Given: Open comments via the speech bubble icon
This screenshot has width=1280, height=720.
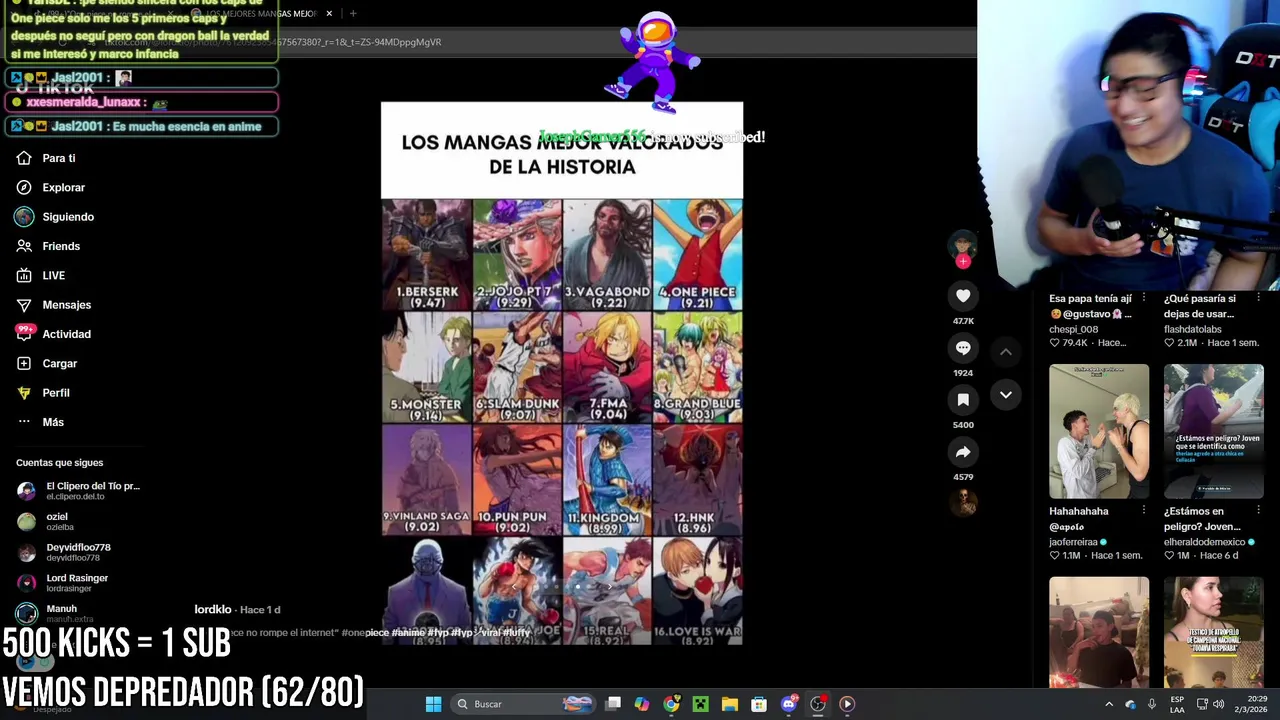Looking at the screenshot, I should click(x=963, y=348).
